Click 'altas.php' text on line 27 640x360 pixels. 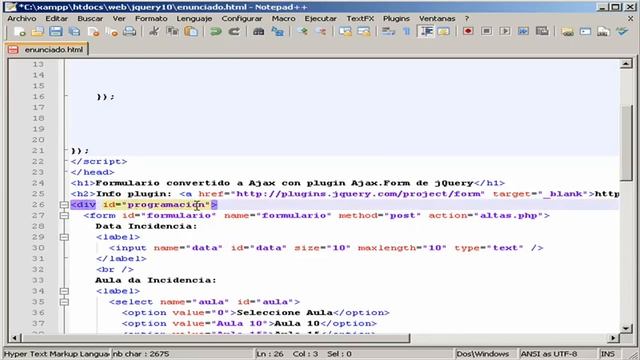(508, 216)
